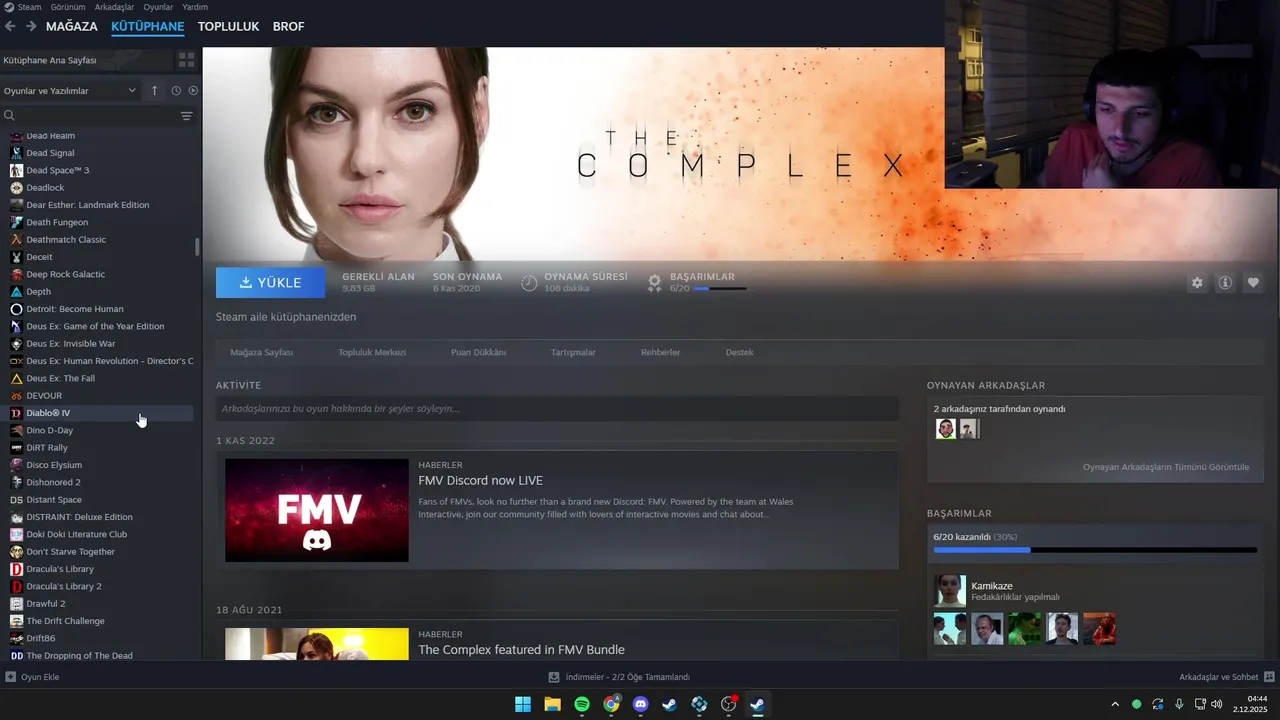
Task: Open Friends and Chat icon
Action: click(x=1269, y=677)
